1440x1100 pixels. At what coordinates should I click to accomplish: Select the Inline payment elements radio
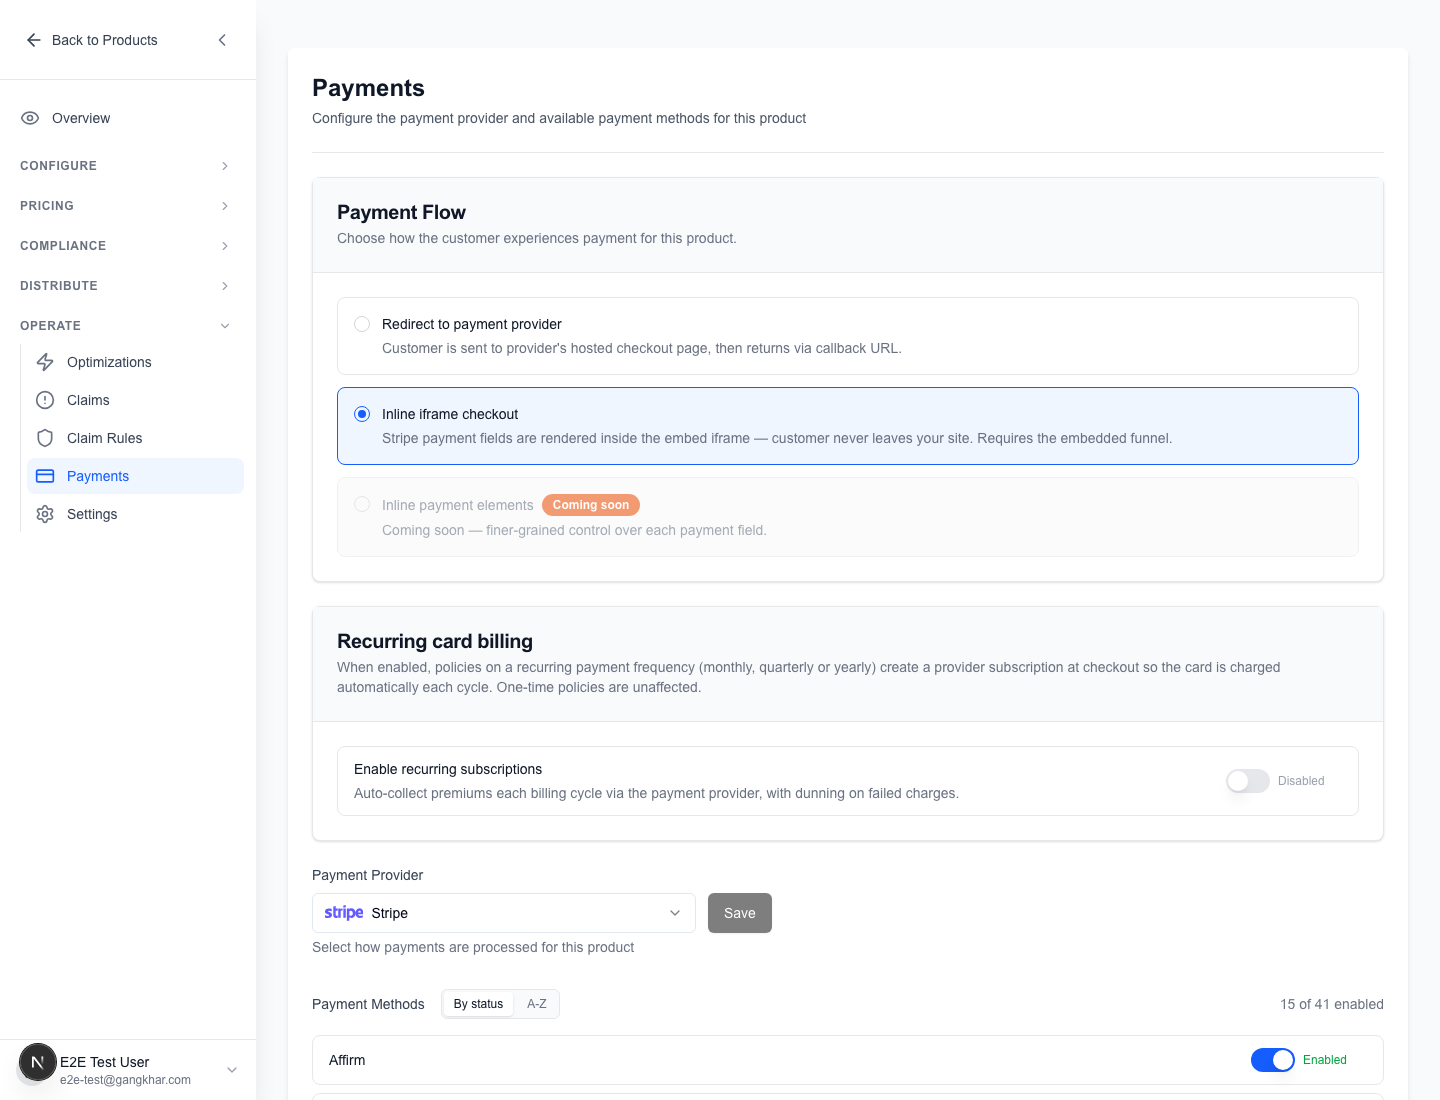pos(362,504)
